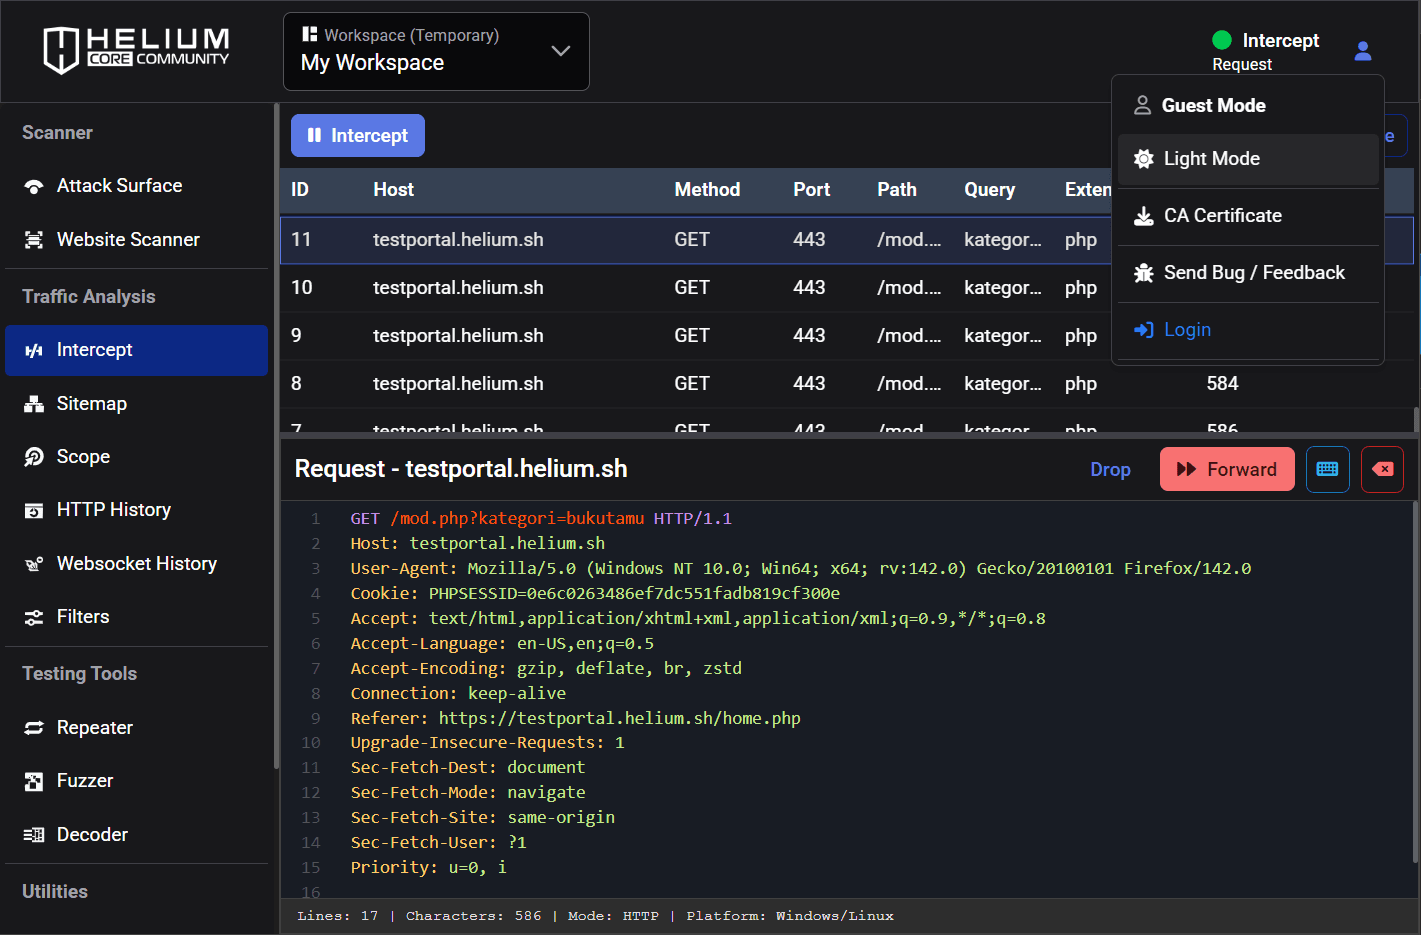The width and height of the screenshot is (1421, 935).
Task: Open the Decoder tool
Action: (x=92, y=835)
